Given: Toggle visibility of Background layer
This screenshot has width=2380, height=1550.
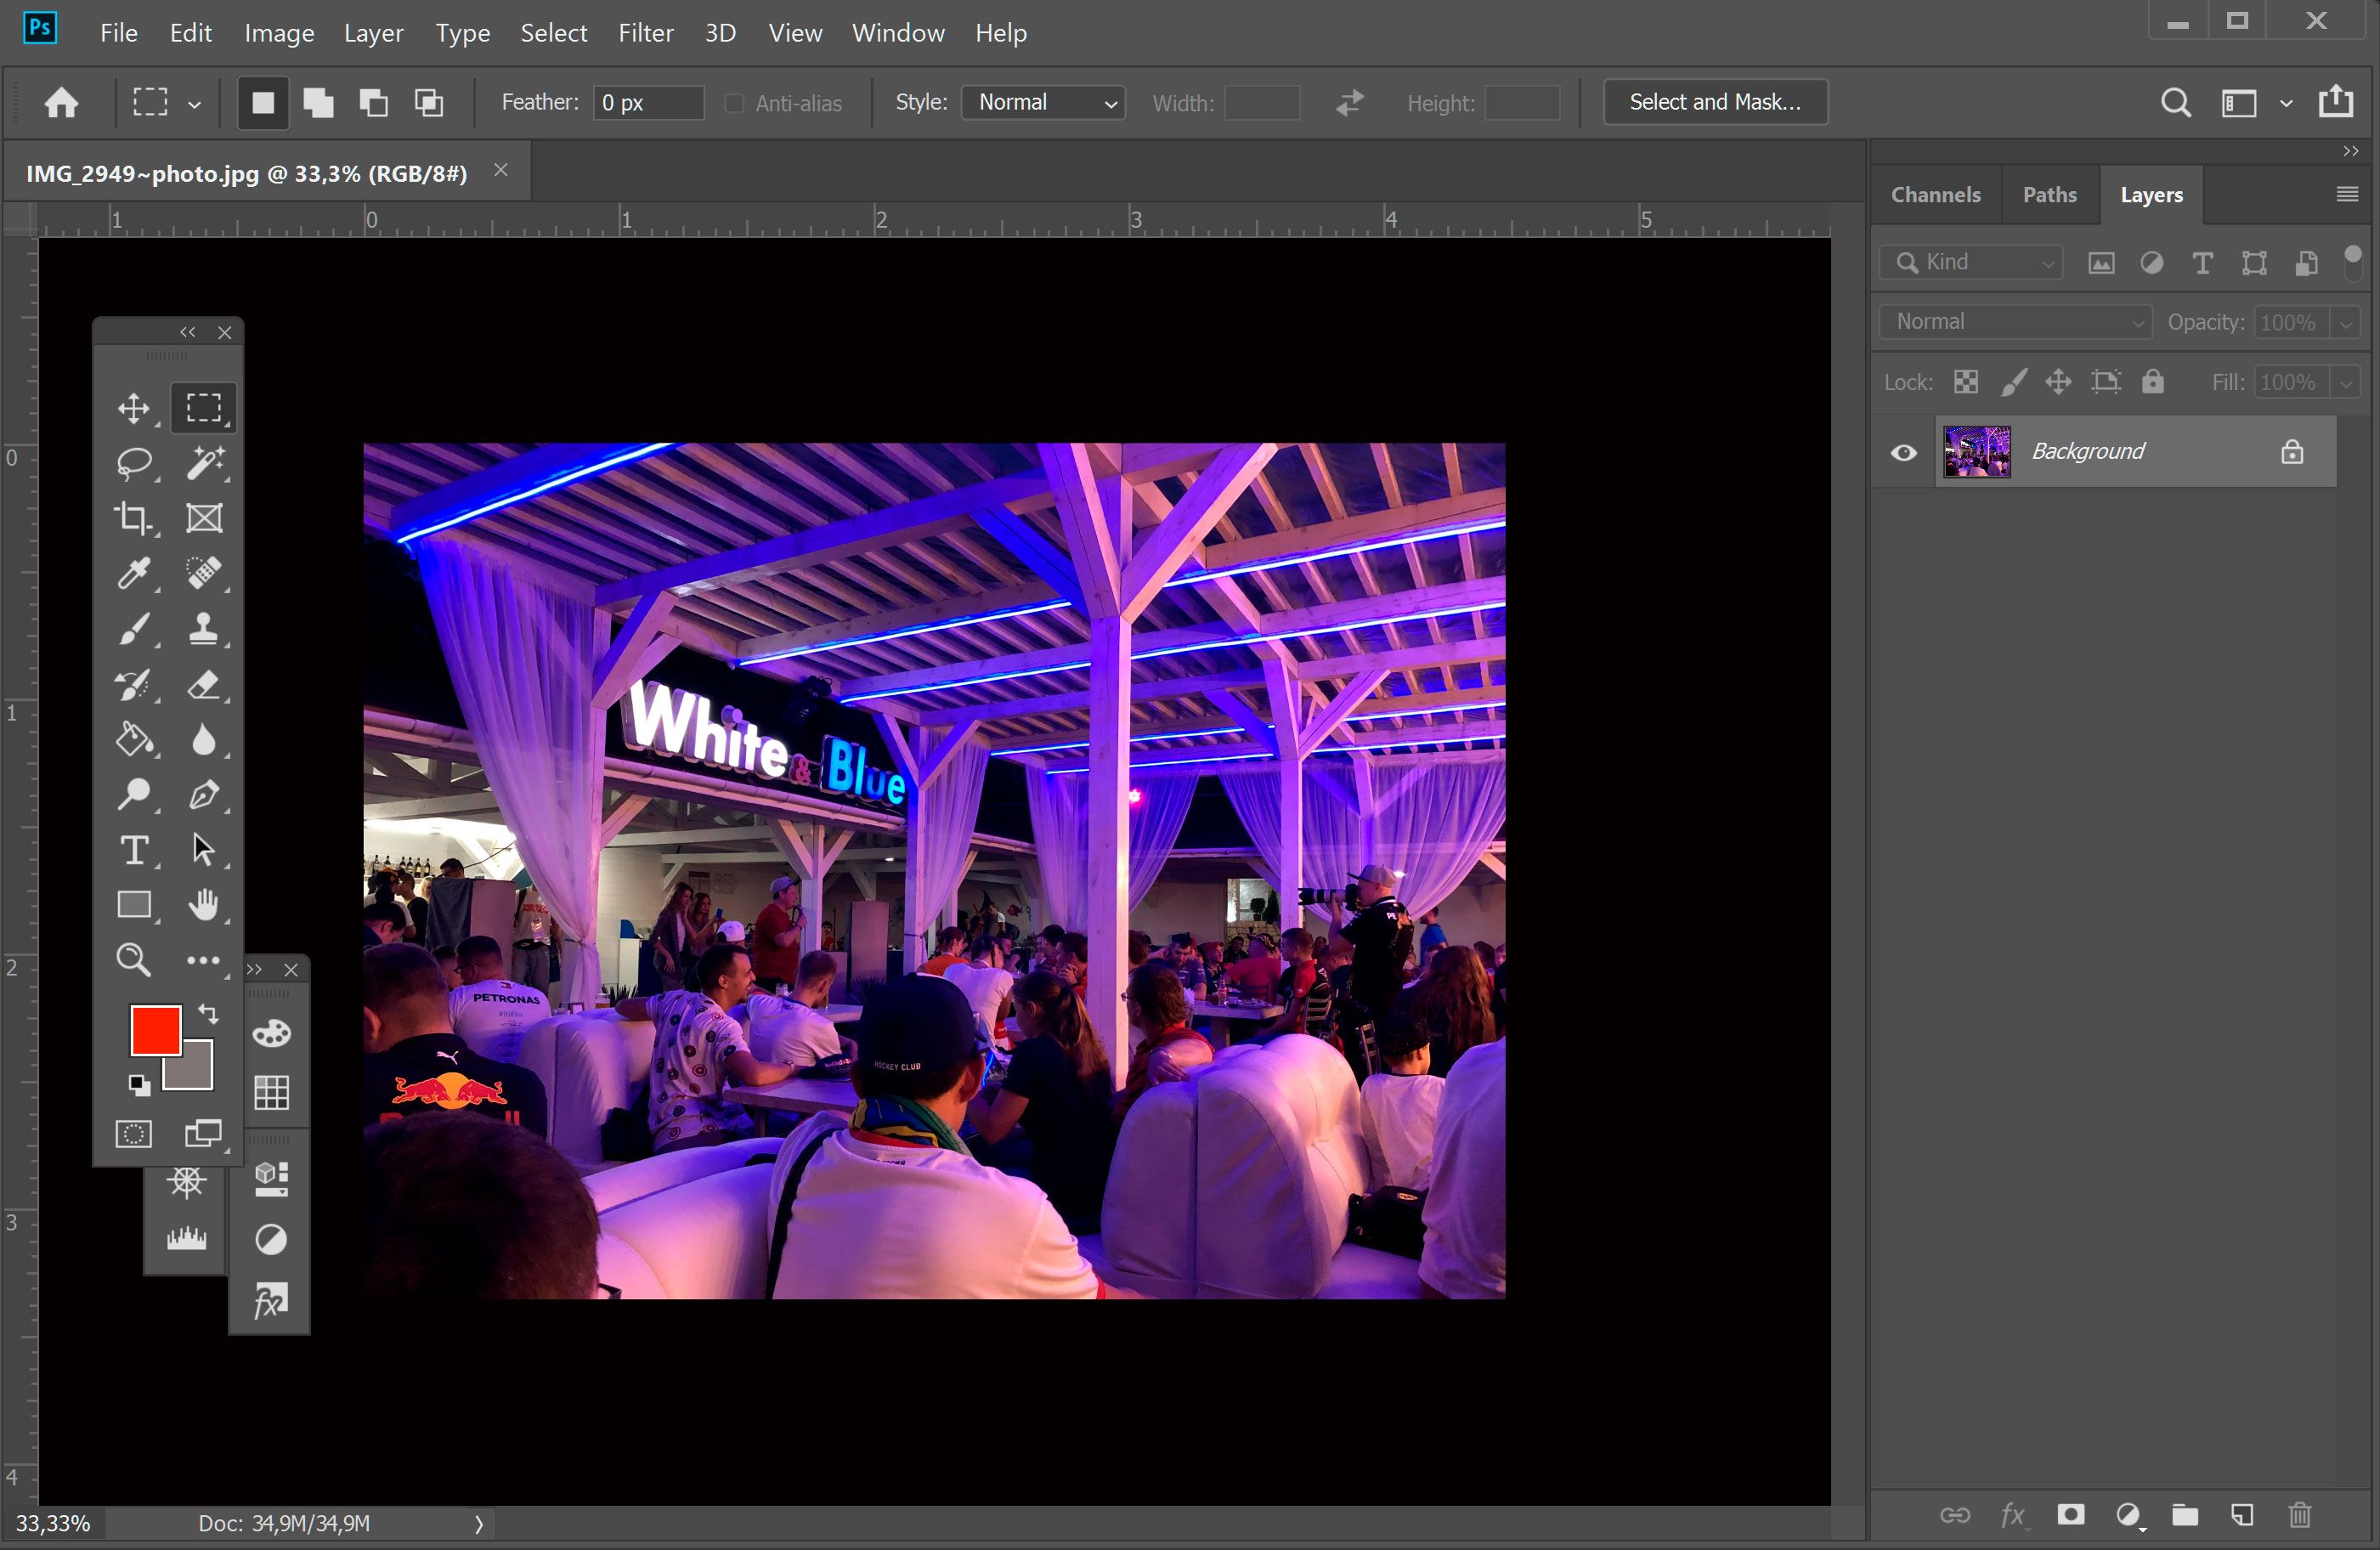Looking at the screenshot, I should [x=1903, y=451].
